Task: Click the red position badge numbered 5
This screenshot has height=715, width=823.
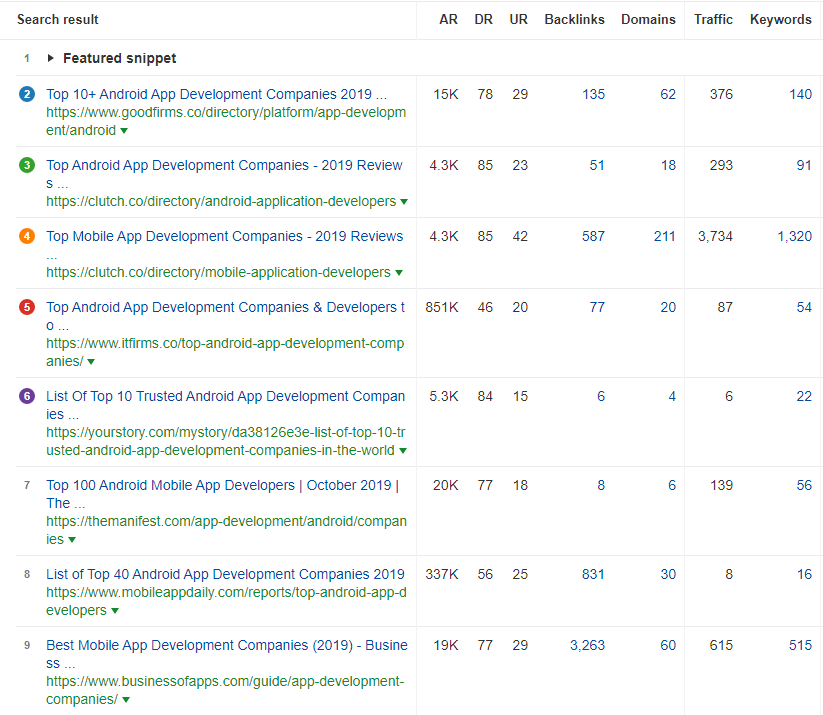Action: (x=25, y=307)
